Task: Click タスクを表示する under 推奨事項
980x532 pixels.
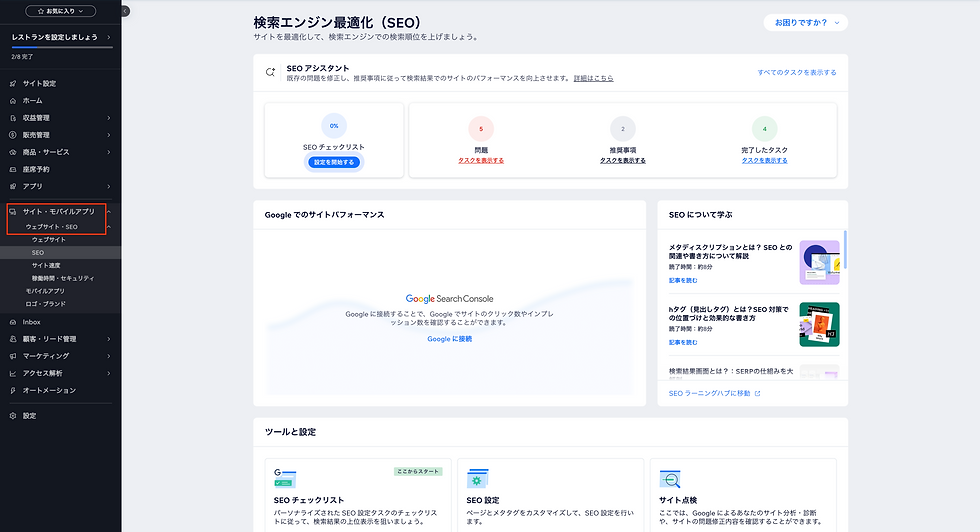Action: coord(622,161)
